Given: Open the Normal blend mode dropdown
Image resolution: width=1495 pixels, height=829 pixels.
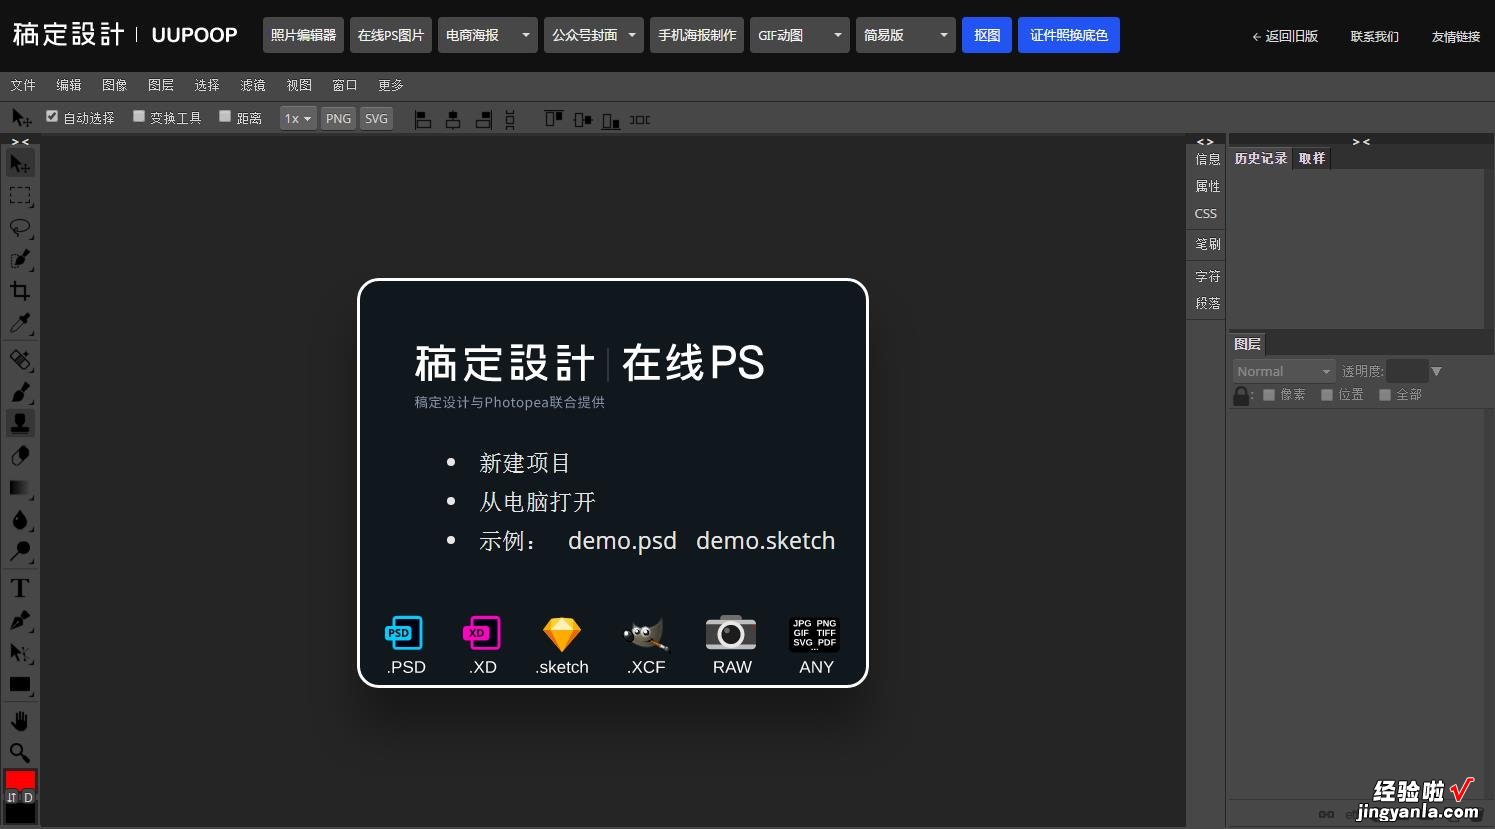Looking at the screenshot, I should (1284, 371).
